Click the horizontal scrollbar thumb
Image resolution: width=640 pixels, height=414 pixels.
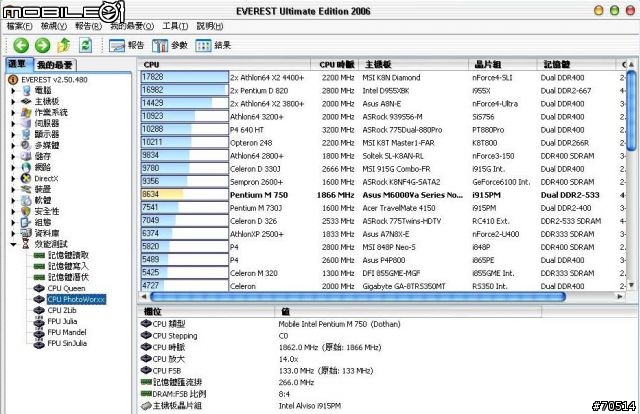358,297
